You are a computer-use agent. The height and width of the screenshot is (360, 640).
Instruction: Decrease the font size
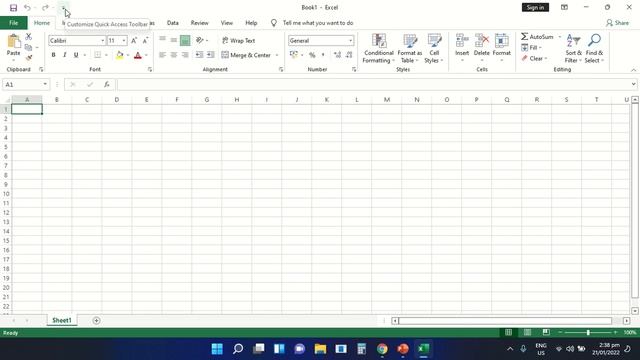tap(145, 40)
